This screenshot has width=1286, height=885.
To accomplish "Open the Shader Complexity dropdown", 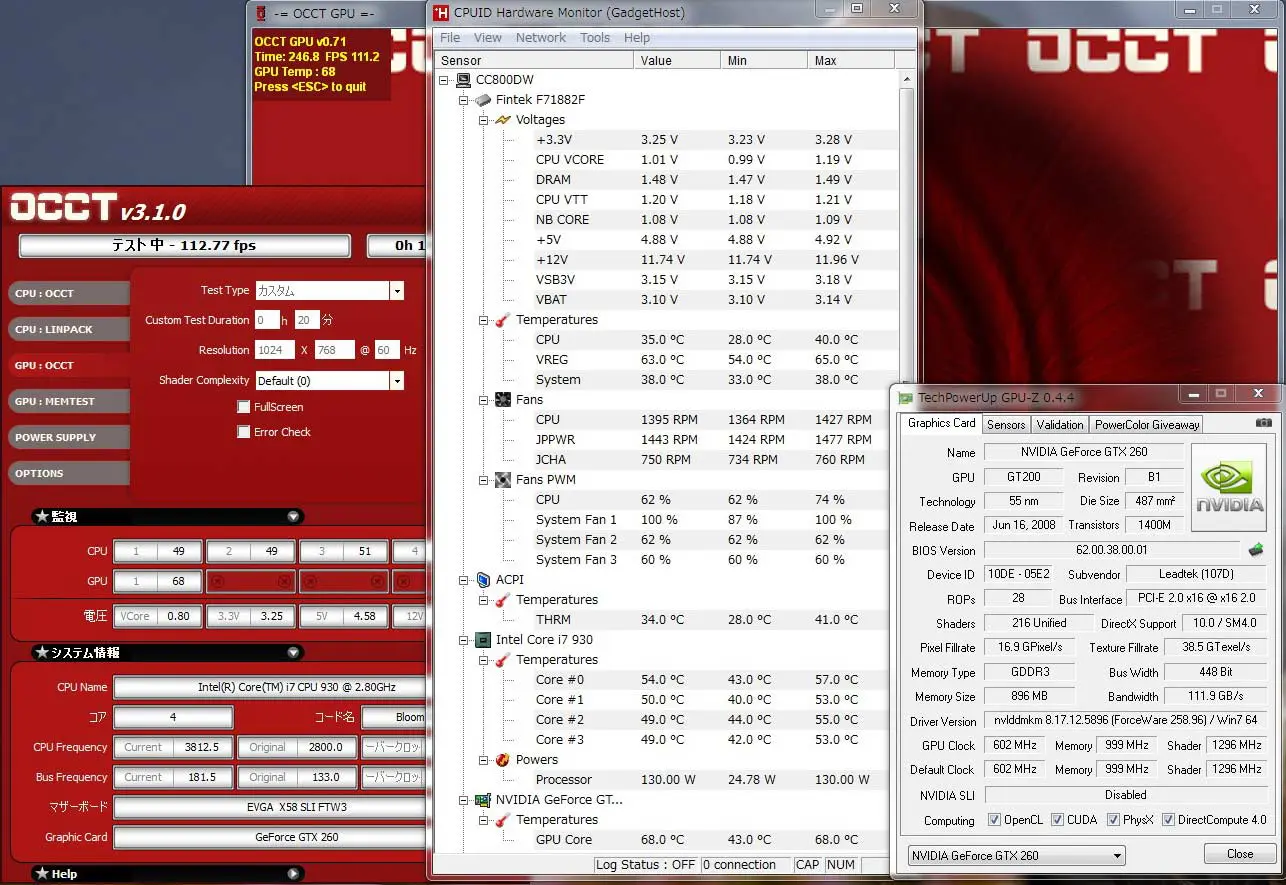I will click(x=397, y=381).
